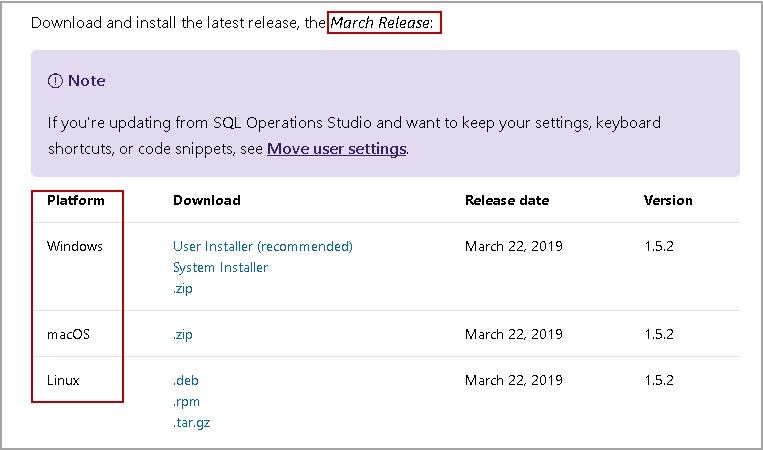The image size is (763, 450).
Task: Download the Linux .tar.gz archive
Action: [191, 423]
